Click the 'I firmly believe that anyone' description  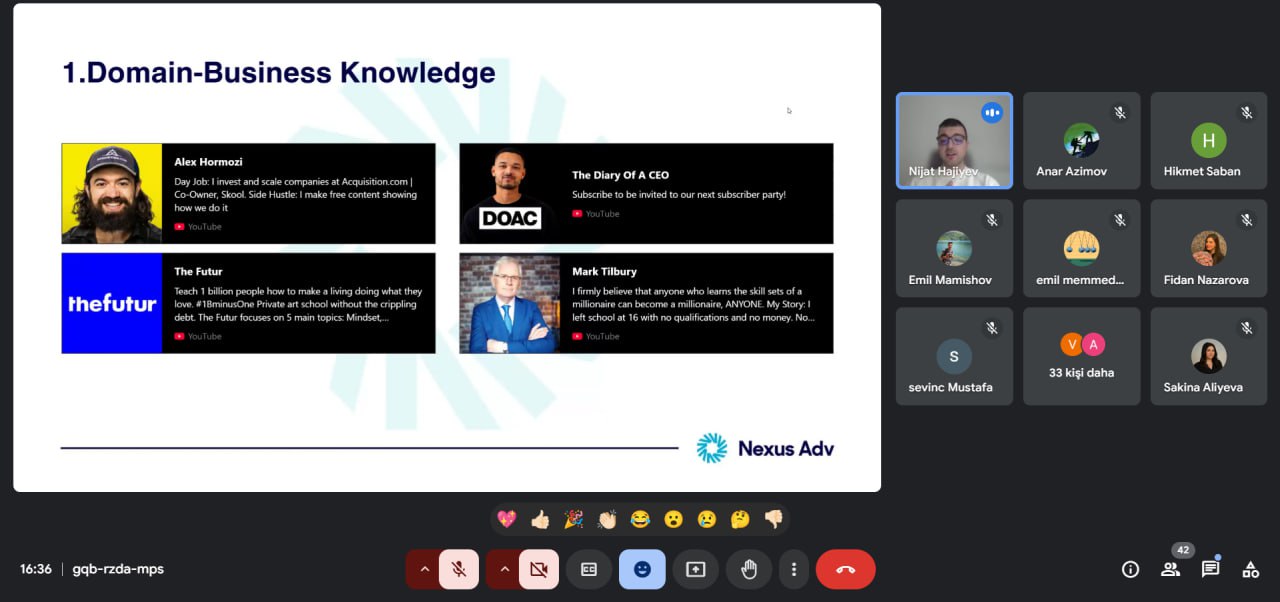click(693, 304)
